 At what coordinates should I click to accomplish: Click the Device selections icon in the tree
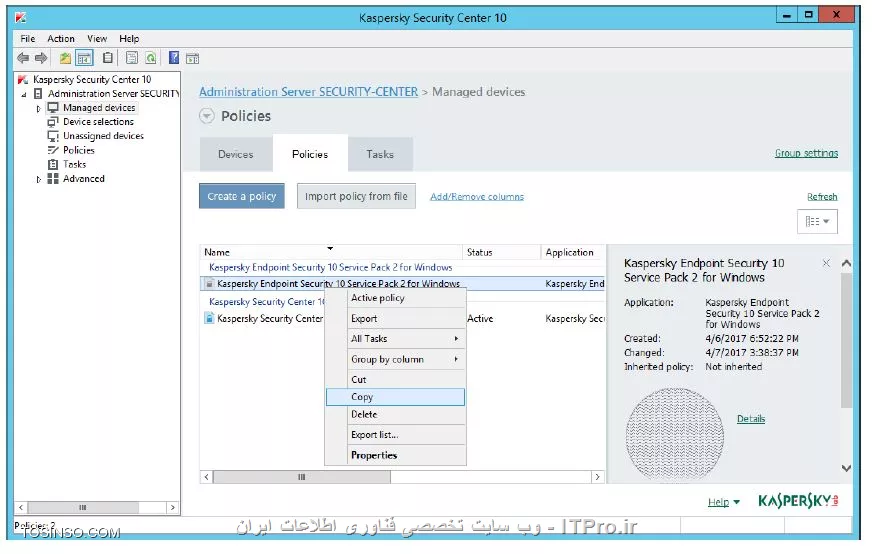click(53, 122)
